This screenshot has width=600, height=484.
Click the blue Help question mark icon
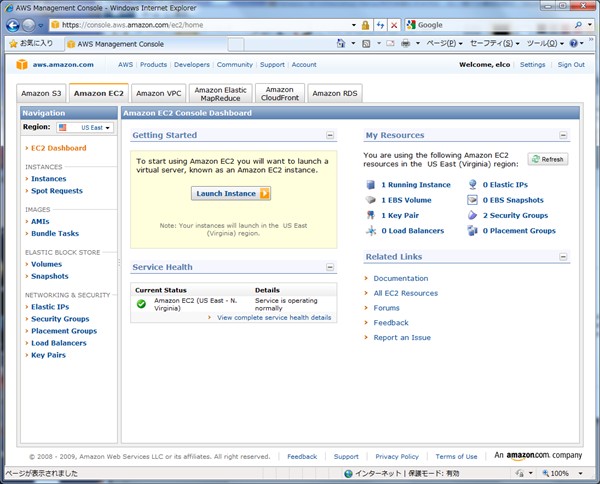[x=573, y=43]
